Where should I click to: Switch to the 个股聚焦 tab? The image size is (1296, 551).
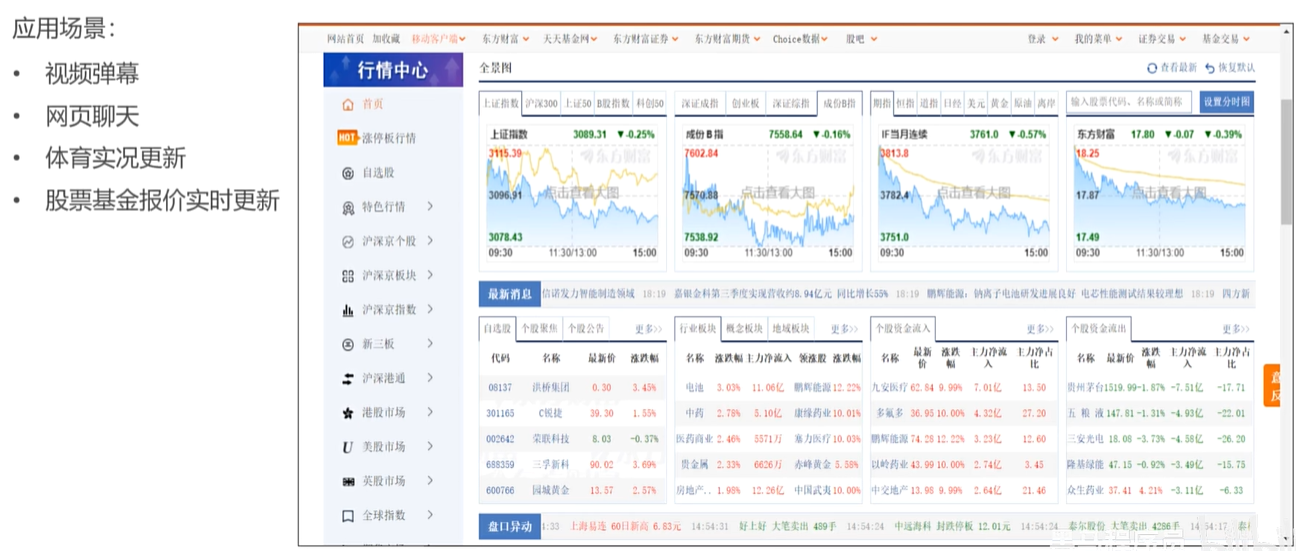click(x=539, y=328)
